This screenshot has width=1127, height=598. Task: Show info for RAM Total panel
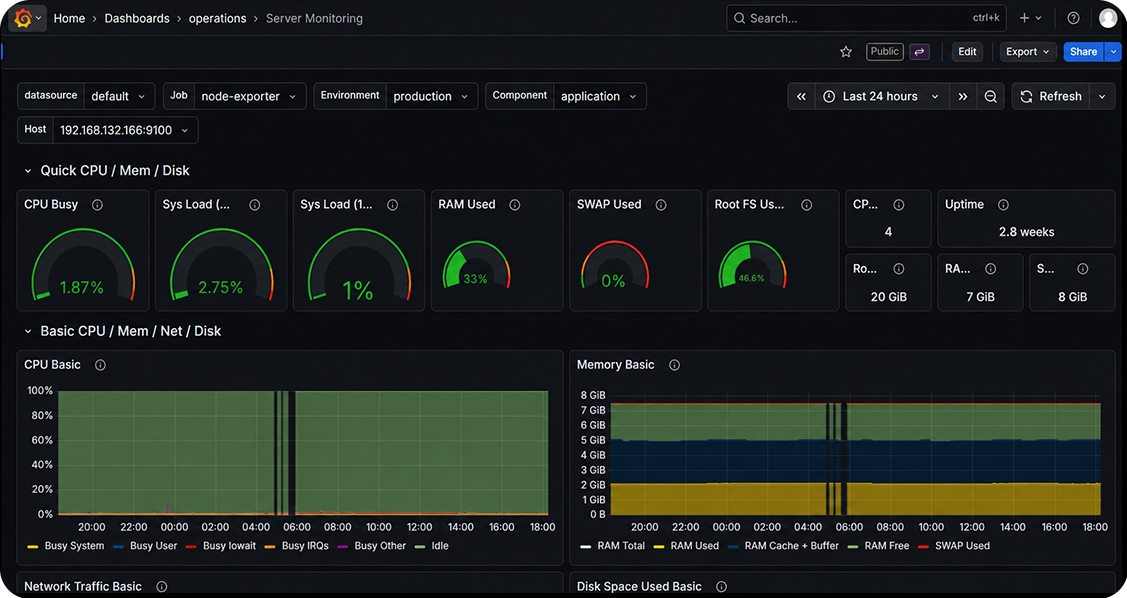990,269
